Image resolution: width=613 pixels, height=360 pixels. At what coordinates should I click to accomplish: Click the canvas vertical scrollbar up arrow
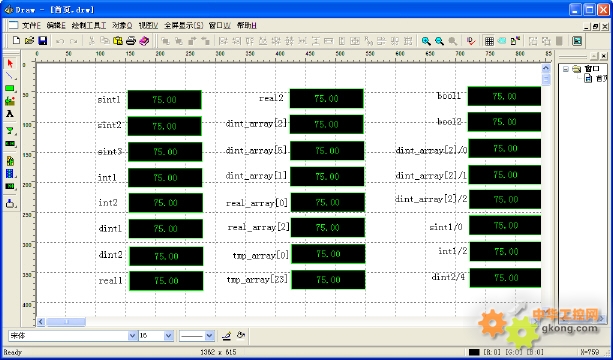click(546, 68)
